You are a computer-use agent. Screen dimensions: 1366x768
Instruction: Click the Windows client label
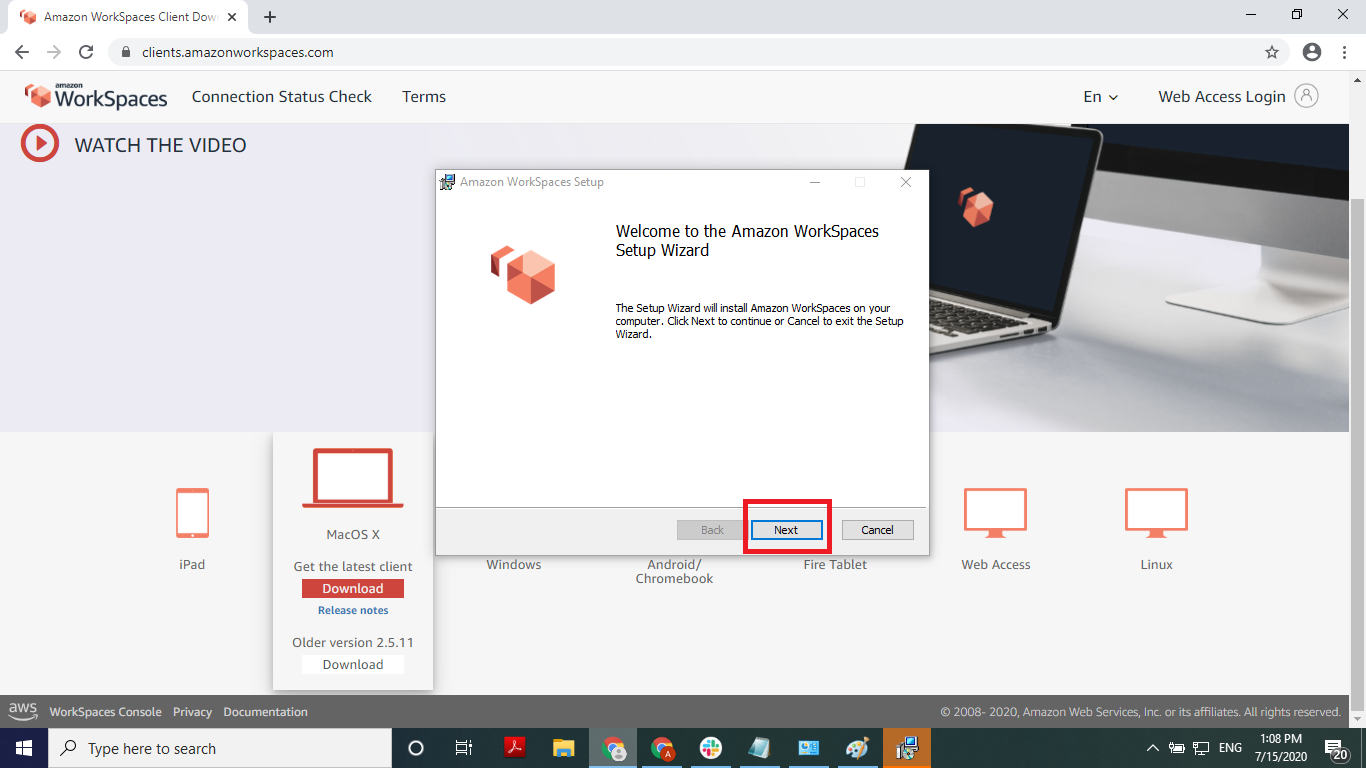click(x=514, y=564)
